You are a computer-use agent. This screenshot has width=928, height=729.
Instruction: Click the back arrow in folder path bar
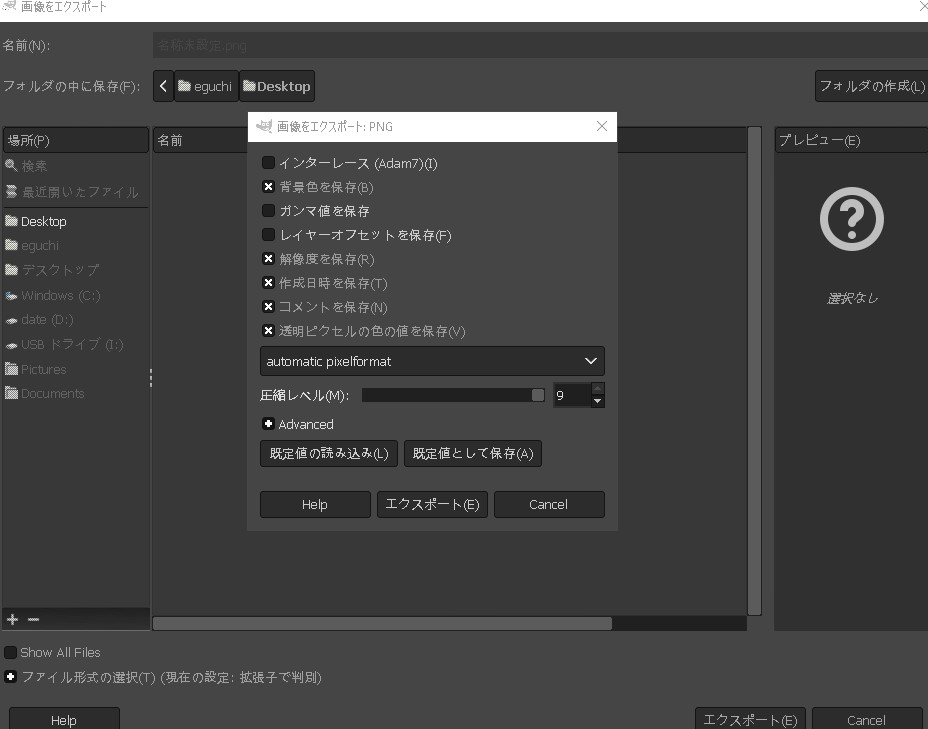pyautogui.click(x=164, y=86)
